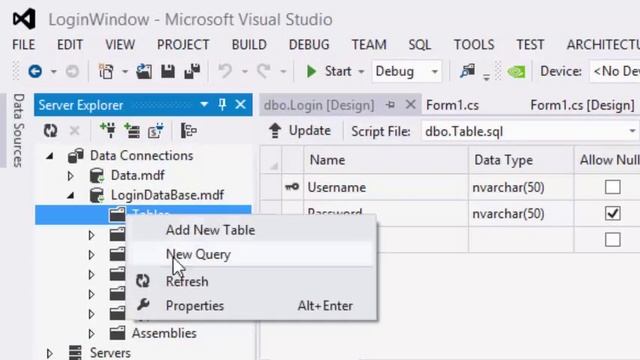Choose New Query from context menu
This screenshot has height=360, width=640.
click(x=251, y=254)
